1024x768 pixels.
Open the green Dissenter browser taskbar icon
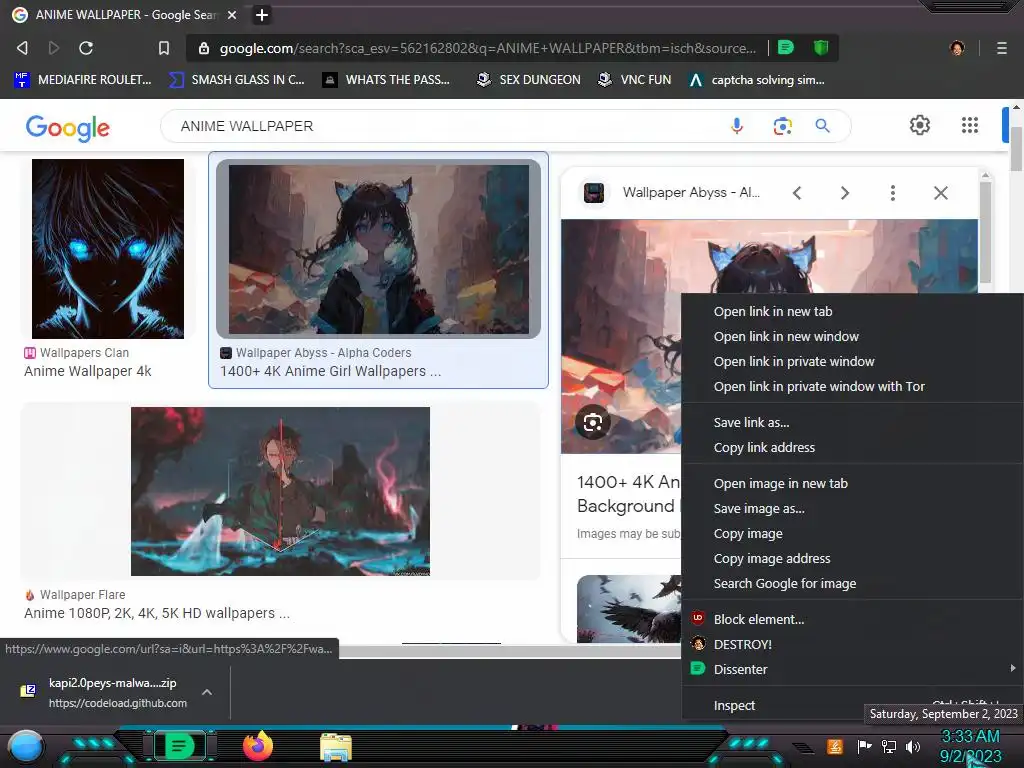click(179, 746)
